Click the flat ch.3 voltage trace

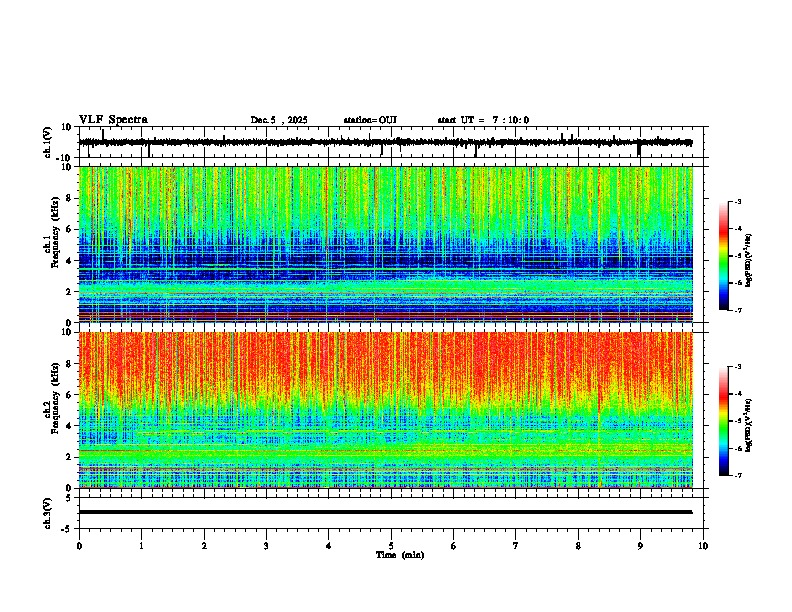point(386,512)
